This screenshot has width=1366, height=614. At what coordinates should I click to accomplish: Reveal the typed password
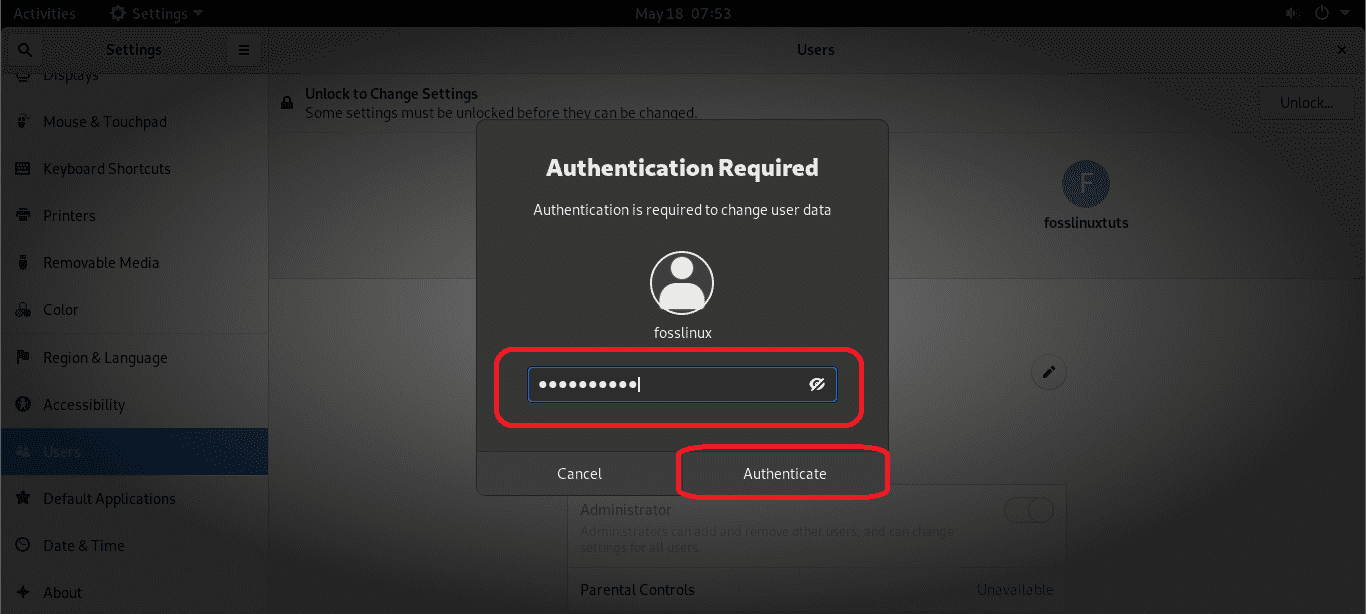tap(817, 384)
